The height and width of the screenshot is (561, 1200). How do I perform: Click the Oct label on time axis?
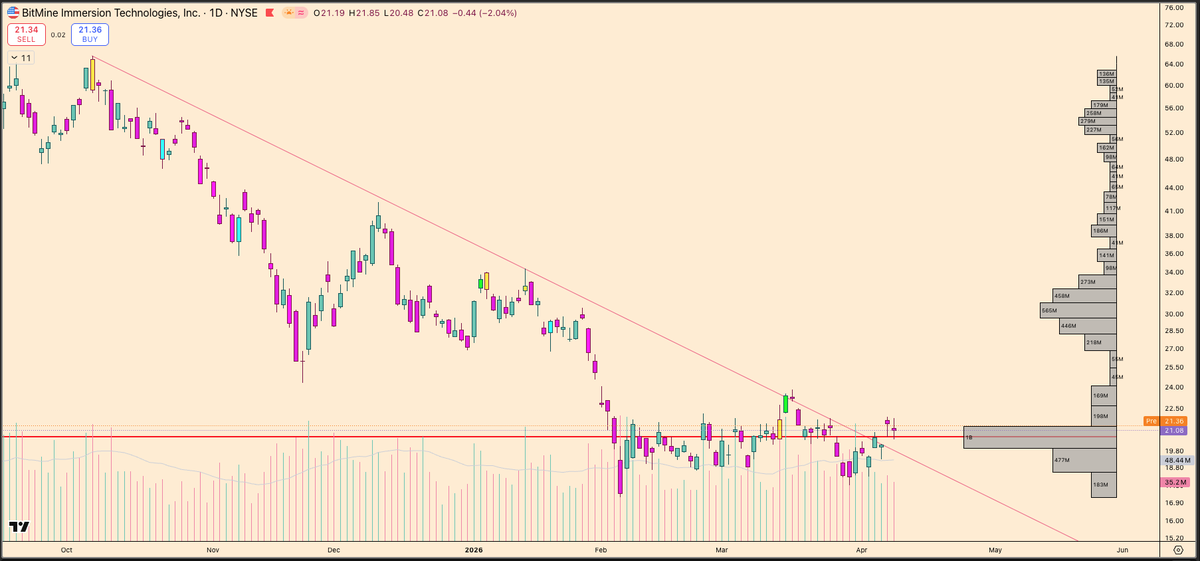coord(66,549)
